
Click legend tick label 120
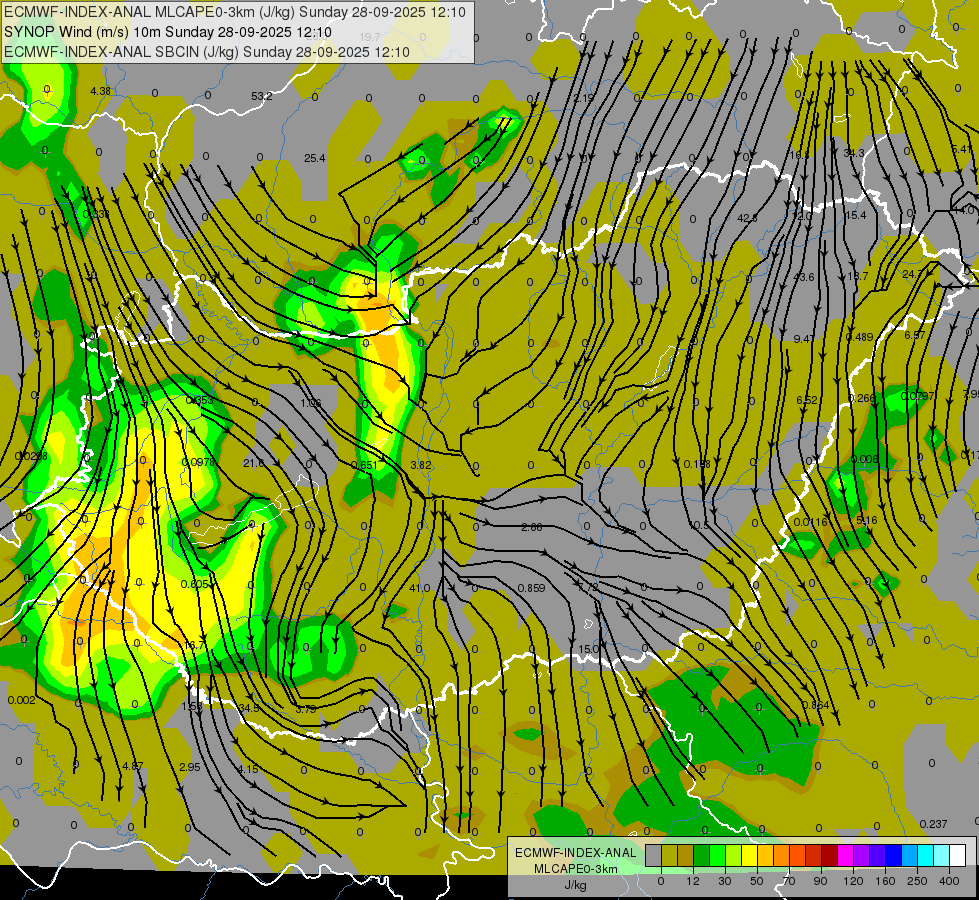point(853,881)
